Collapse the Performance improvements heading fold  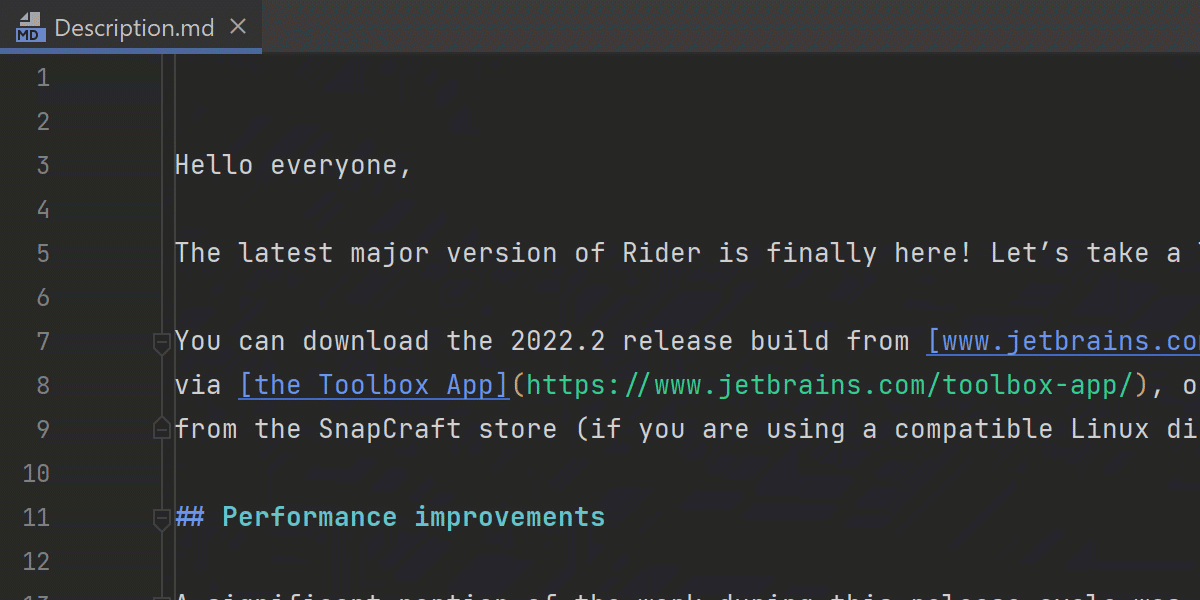(161, 518)
